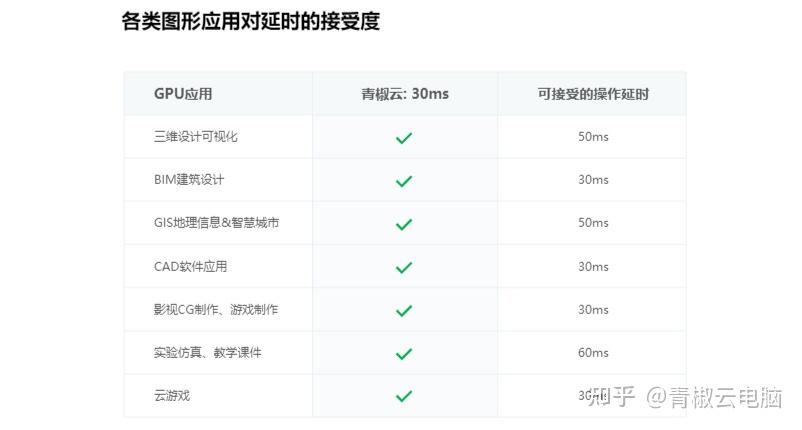Viewport: 802px width, 430px height.
Task: Click the 云游戏 row label
Action: (x=172, y=396)
